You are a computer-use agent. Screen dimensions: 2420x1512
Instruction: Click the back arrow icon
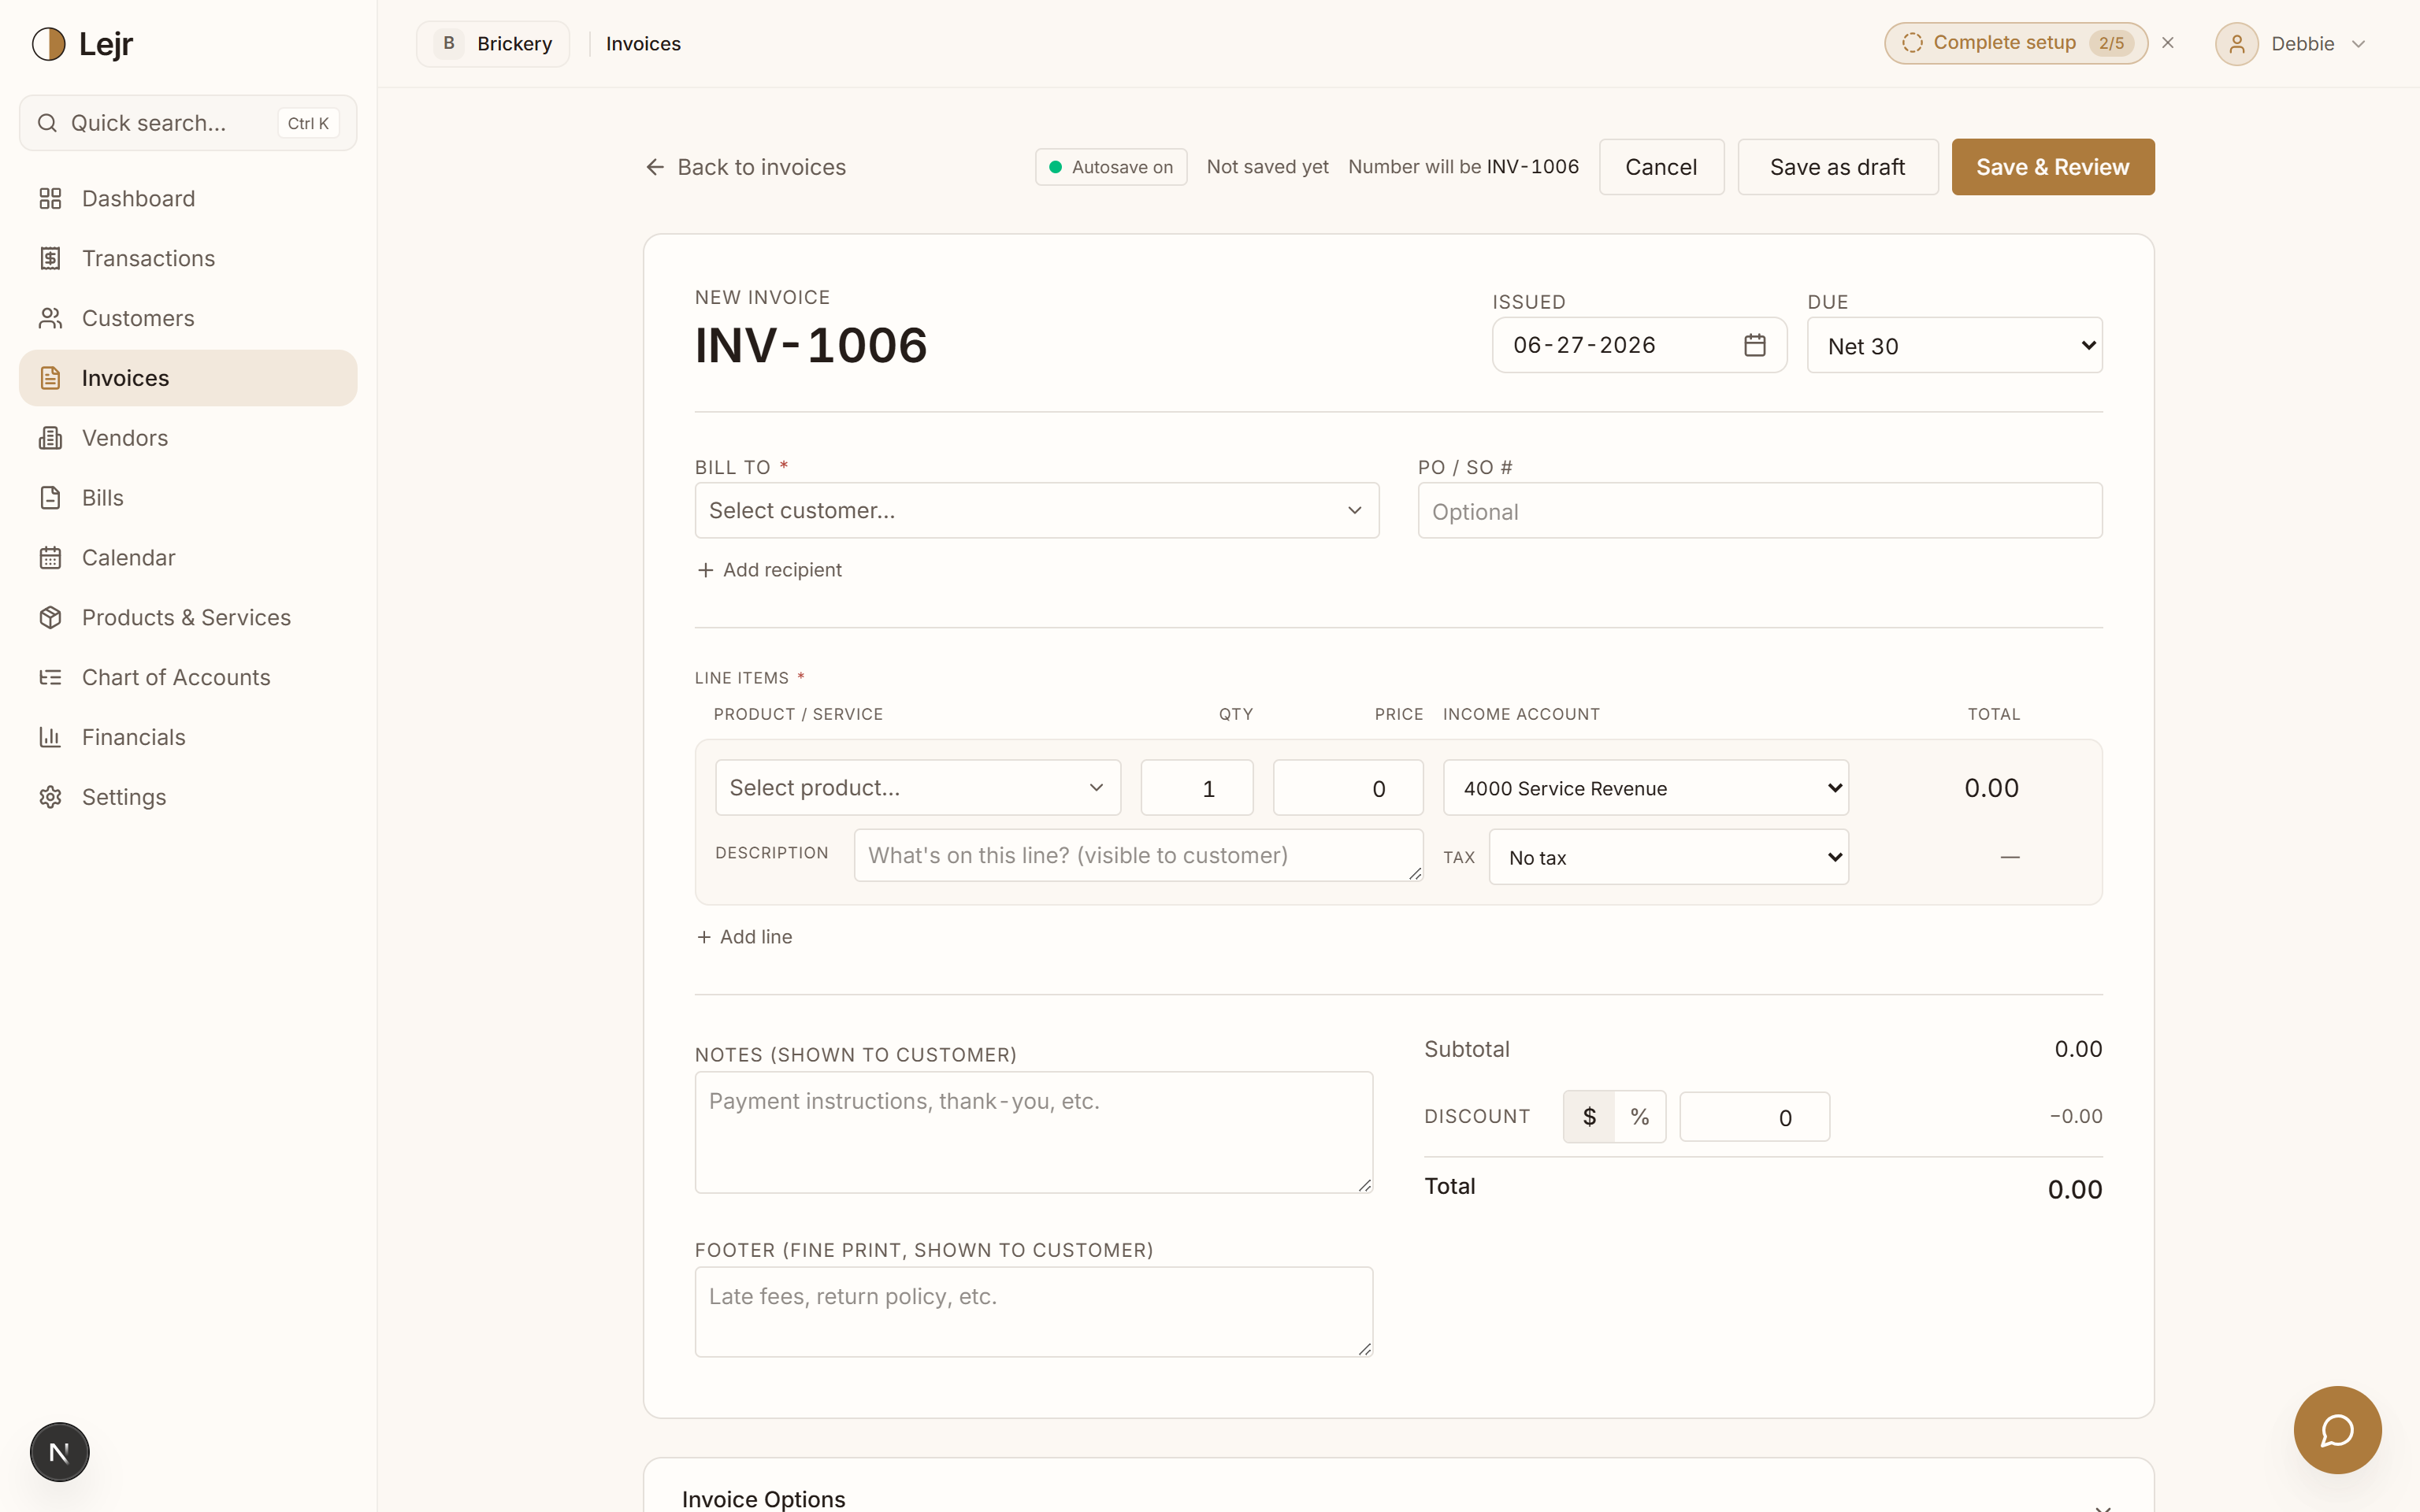655,167
